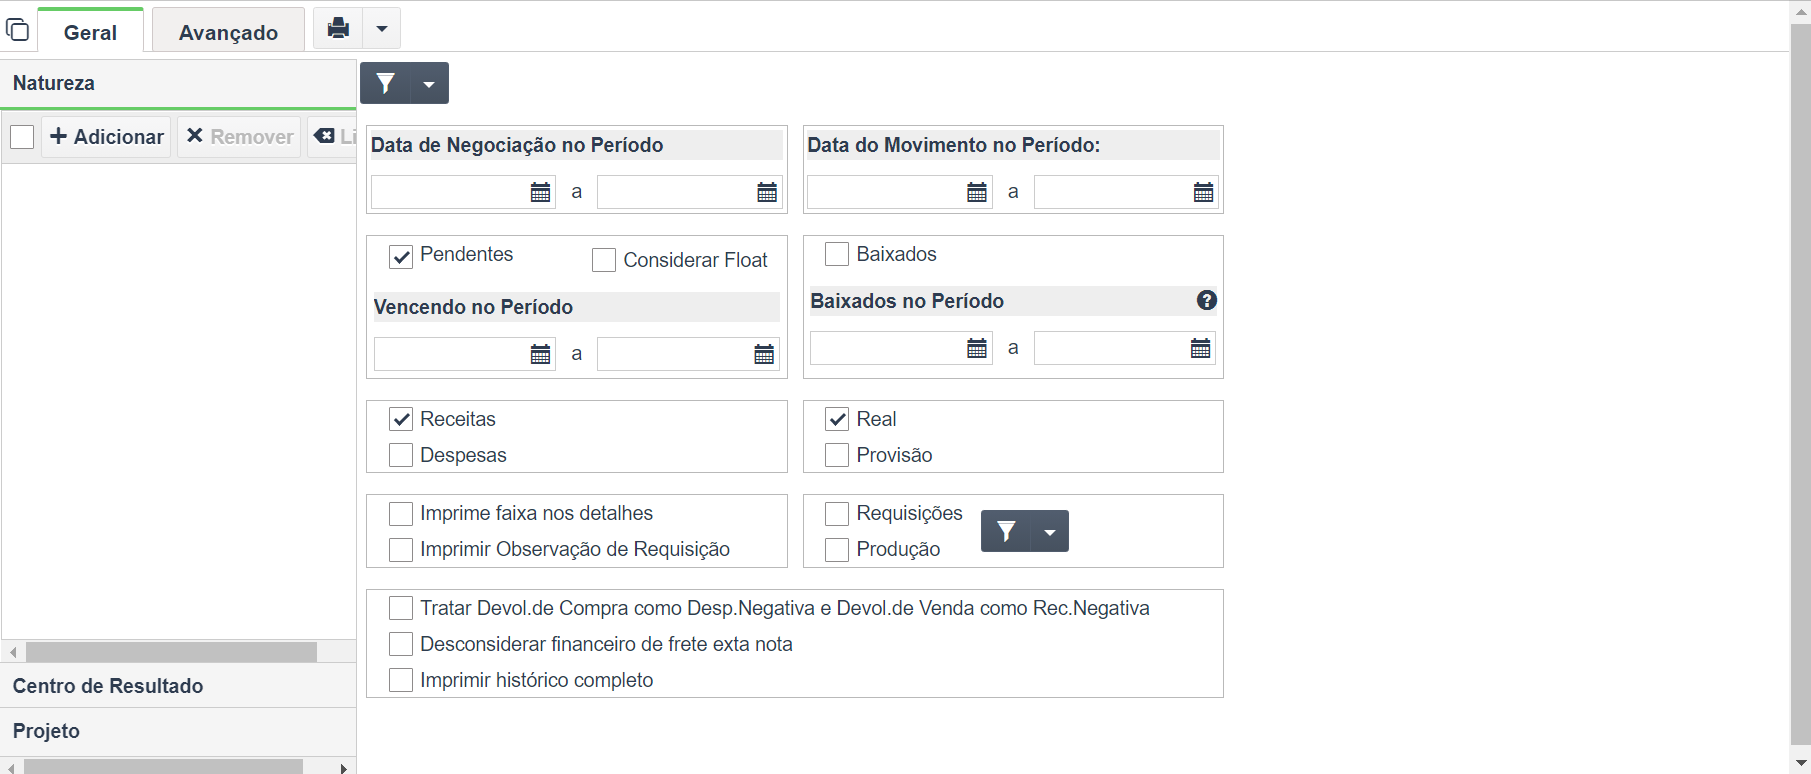Open the end-date calendar for Data do Movimento
This screenshot has height=774, width=1811.
pos(1203,192)
